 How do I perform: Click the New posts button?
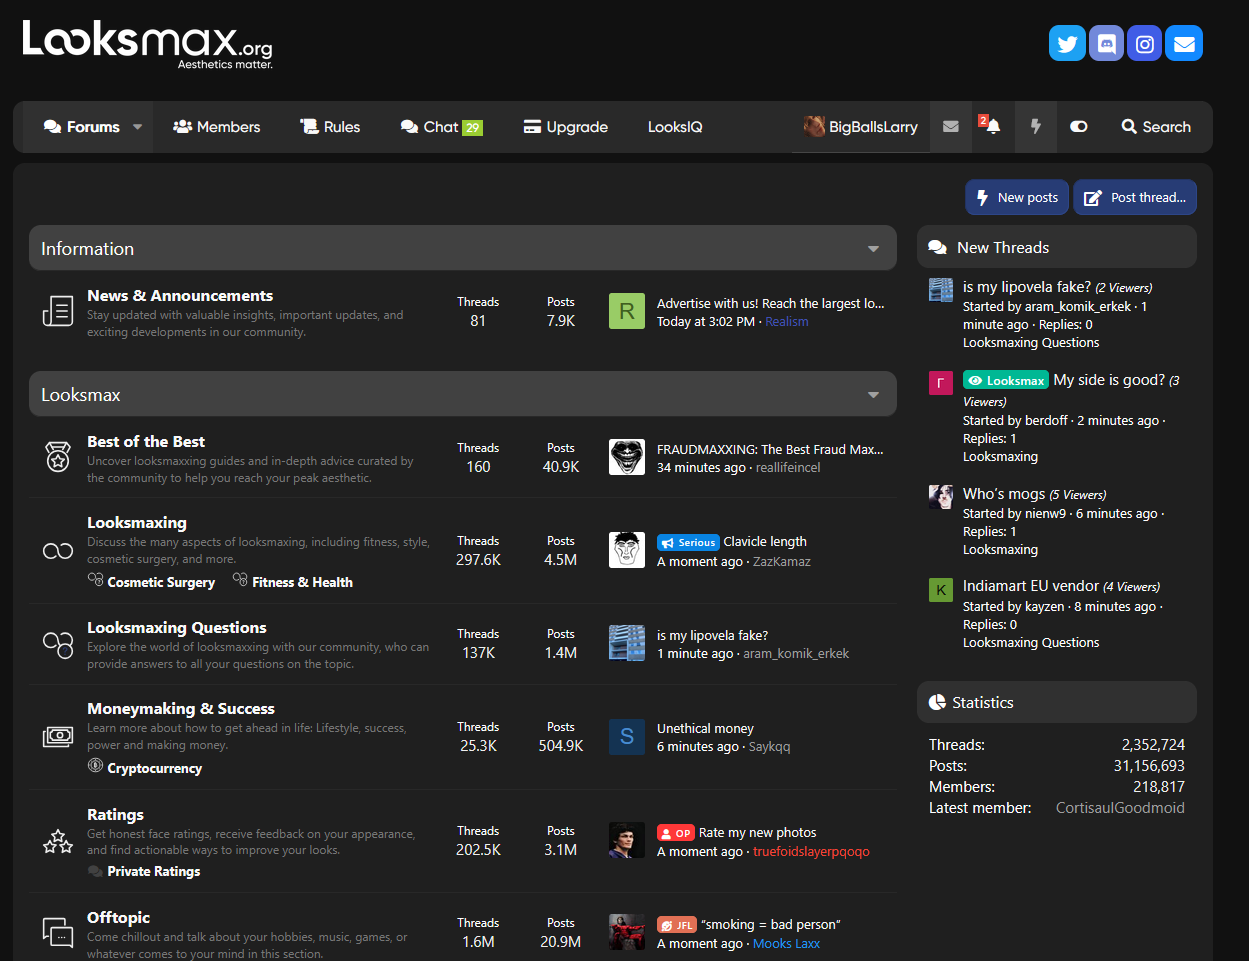[x=1017, y=197]
